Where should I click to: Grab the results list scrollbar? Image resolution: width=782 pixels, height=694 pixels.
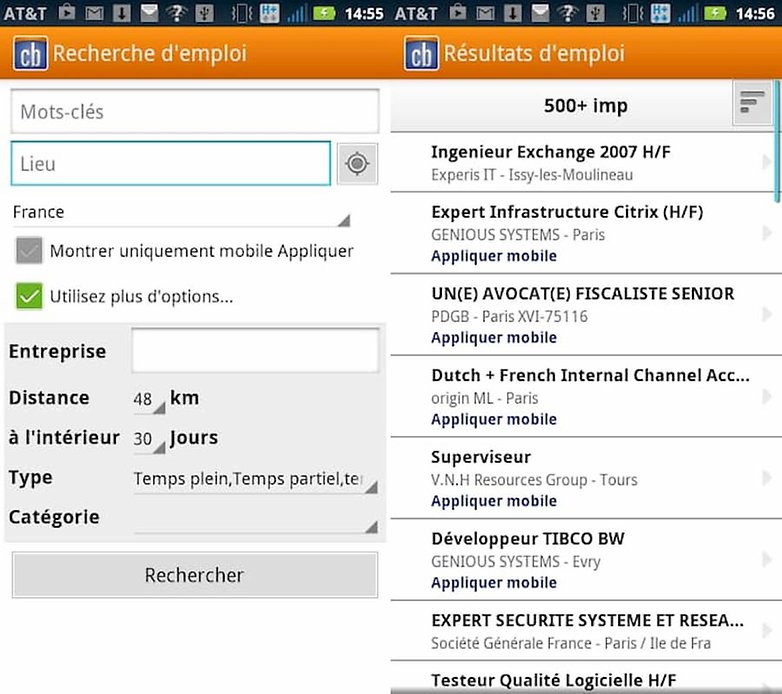coord(777,142)
